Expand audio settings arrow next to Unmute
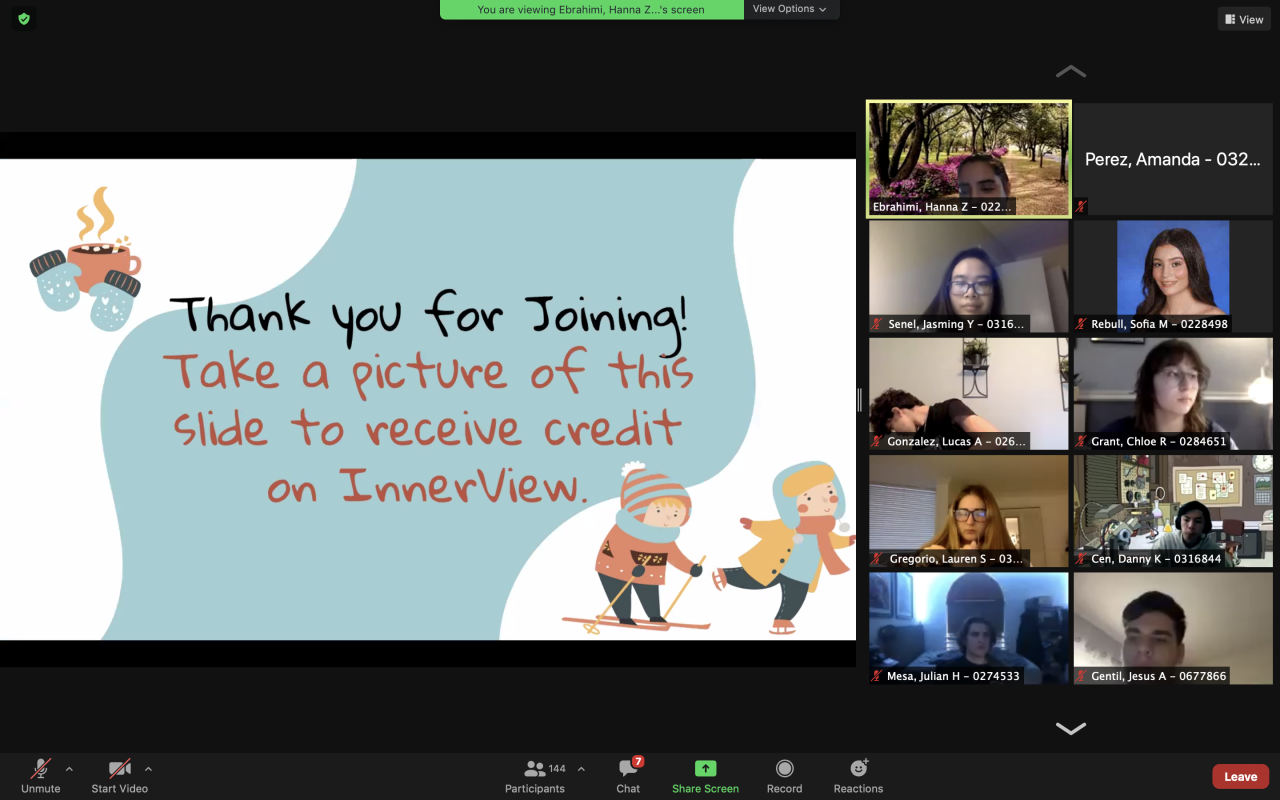1280x800 pixels. (x=69, y=769)
